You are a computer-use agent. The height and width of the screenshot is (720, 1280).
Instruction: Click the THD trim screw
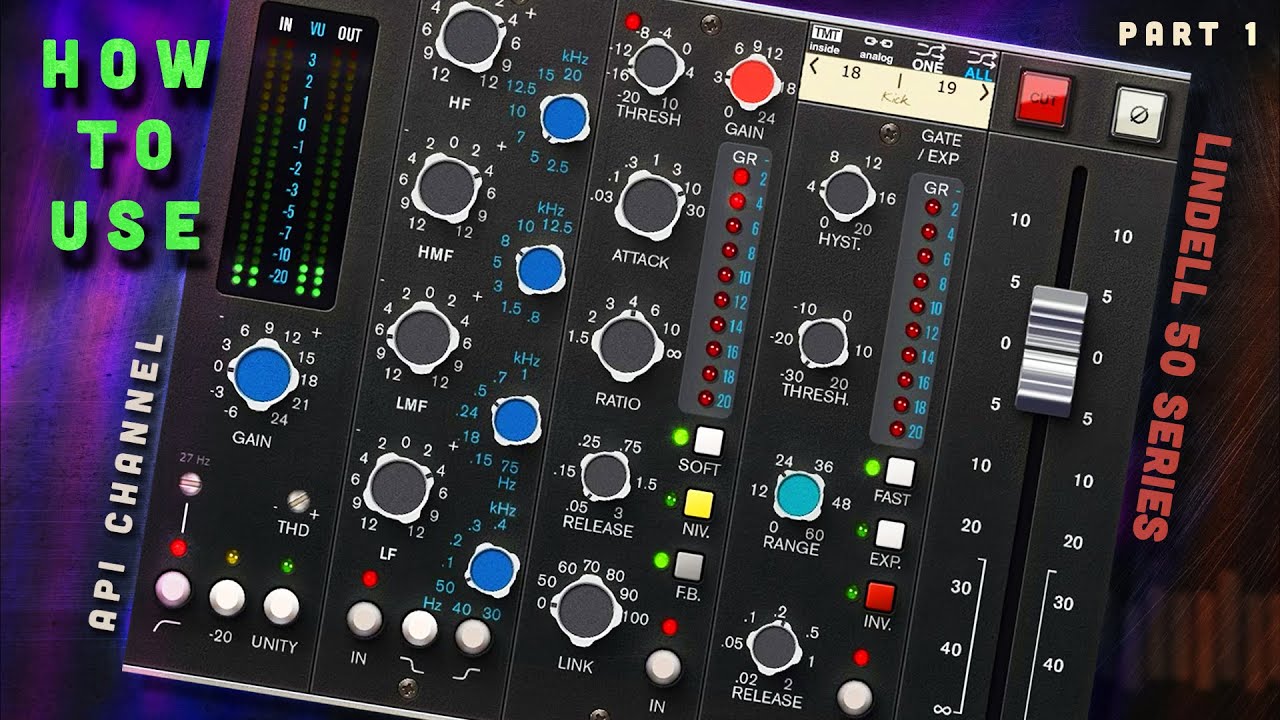[297, 501]
